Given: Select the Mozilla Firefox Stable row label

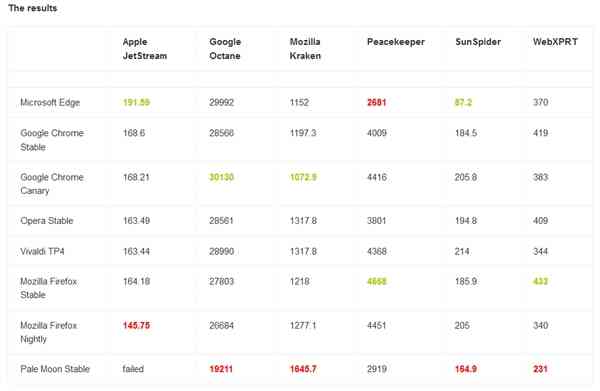Looking at the screenshot, I should (49, 288).
